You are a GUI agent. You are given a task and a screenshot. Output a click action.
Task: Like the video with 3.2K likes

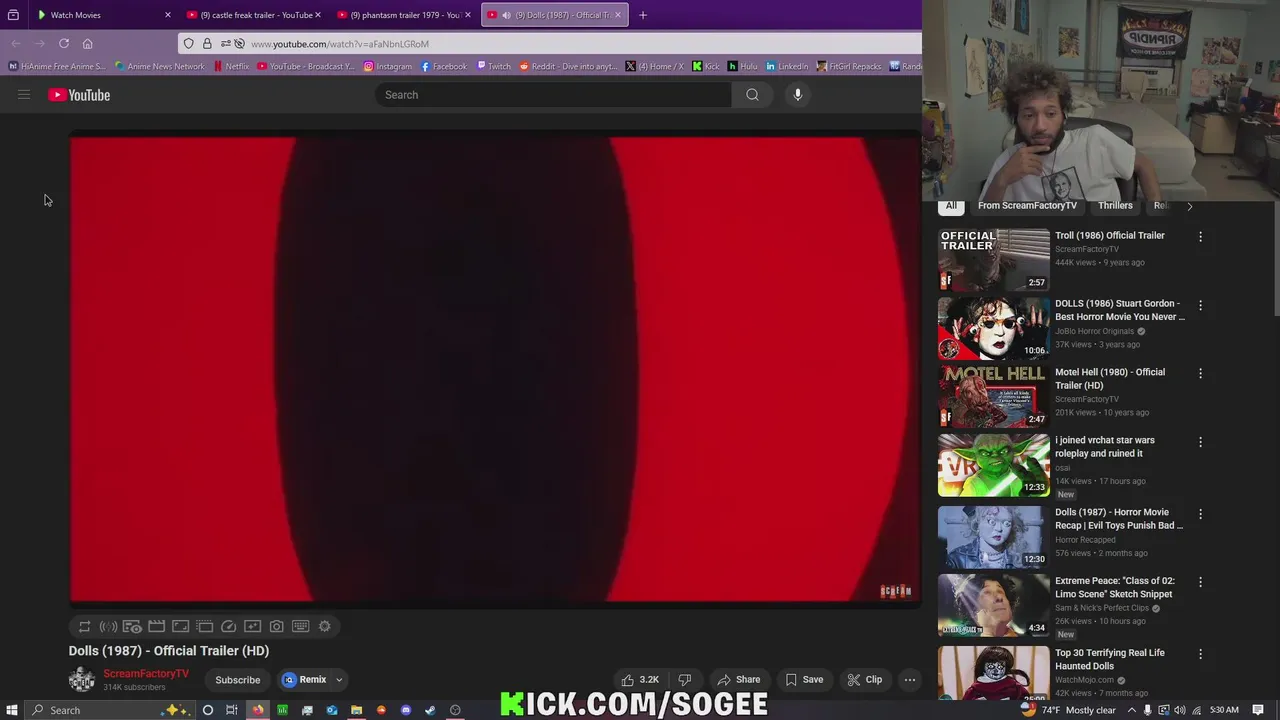(640, 680)
